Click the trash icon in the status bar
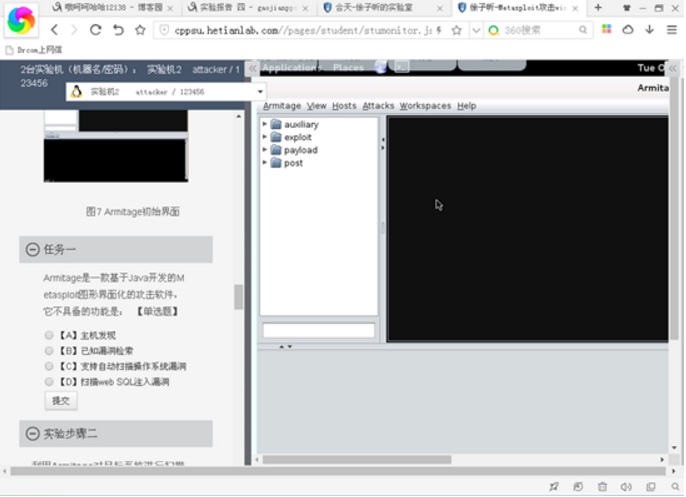This screenshot has height=497, width=686. 602,486
